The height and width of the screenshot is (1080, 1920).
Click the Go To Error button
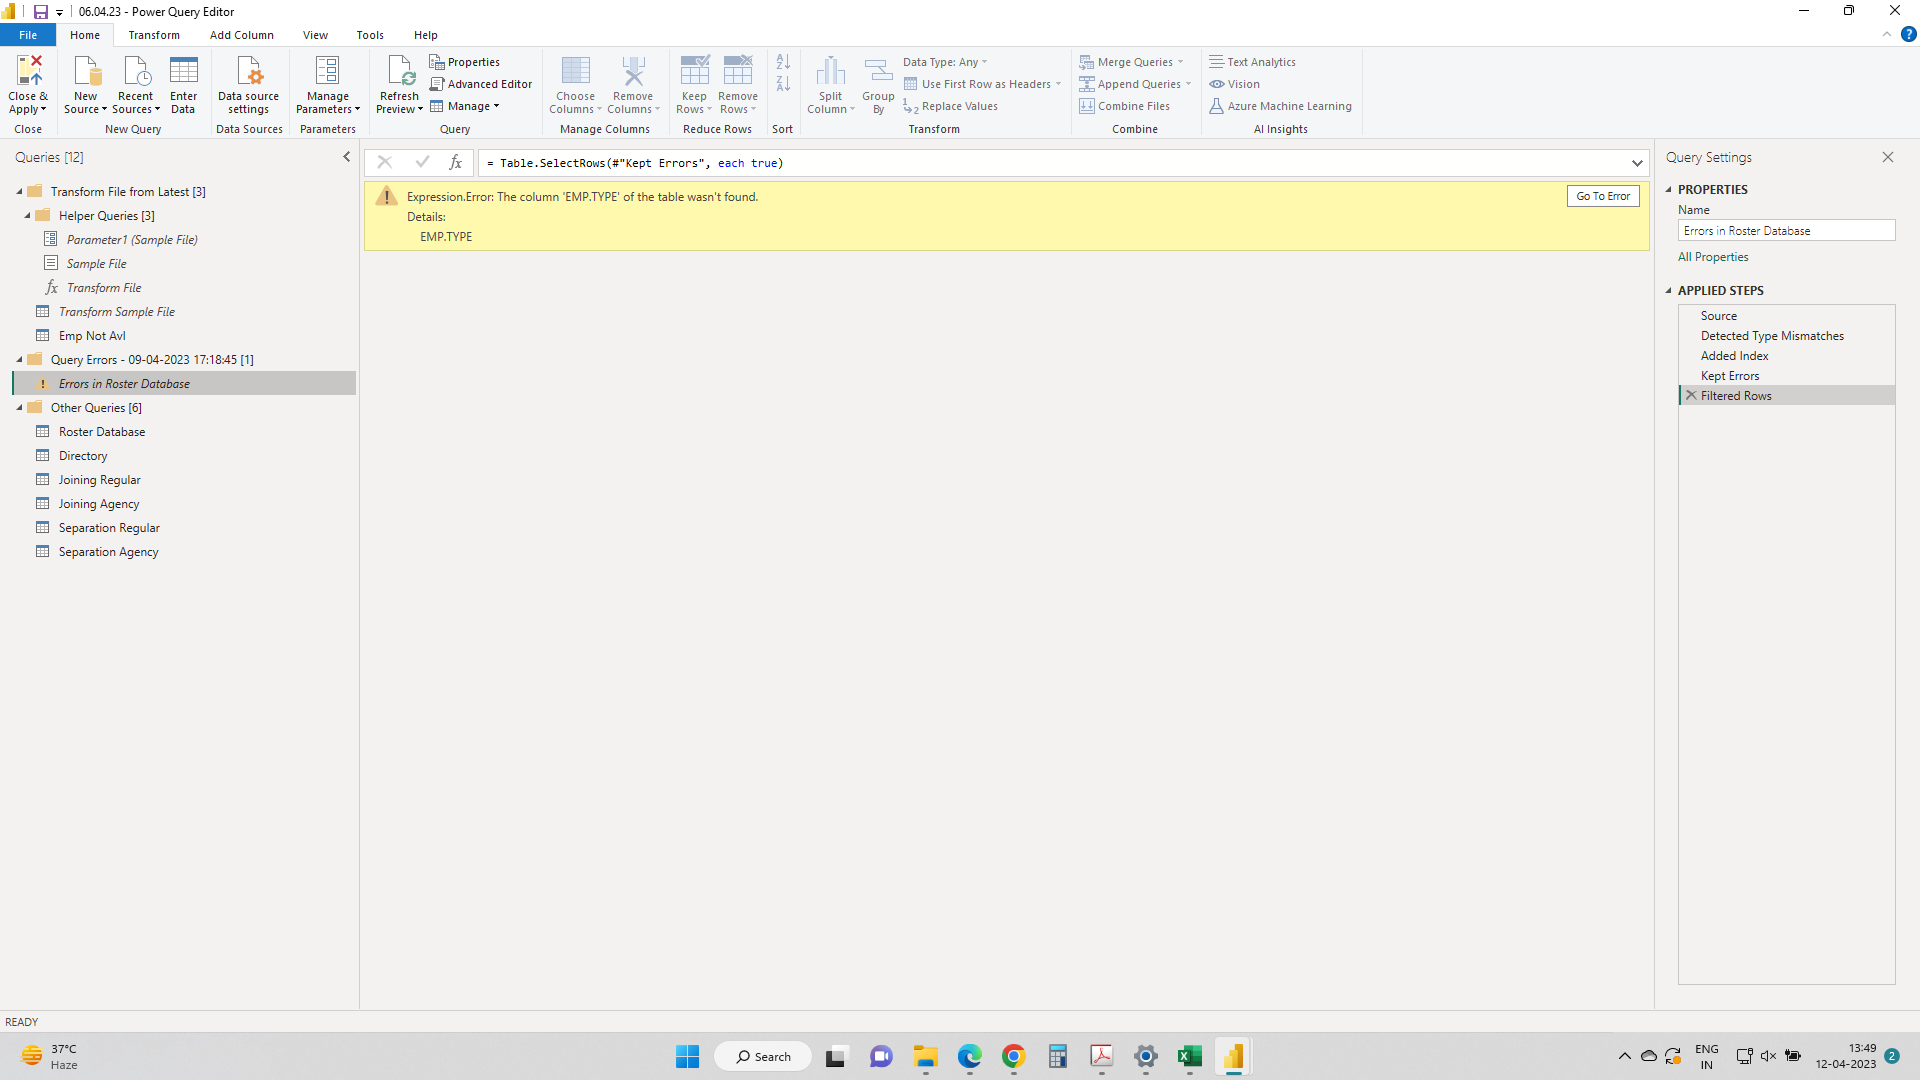point(1604,196)
